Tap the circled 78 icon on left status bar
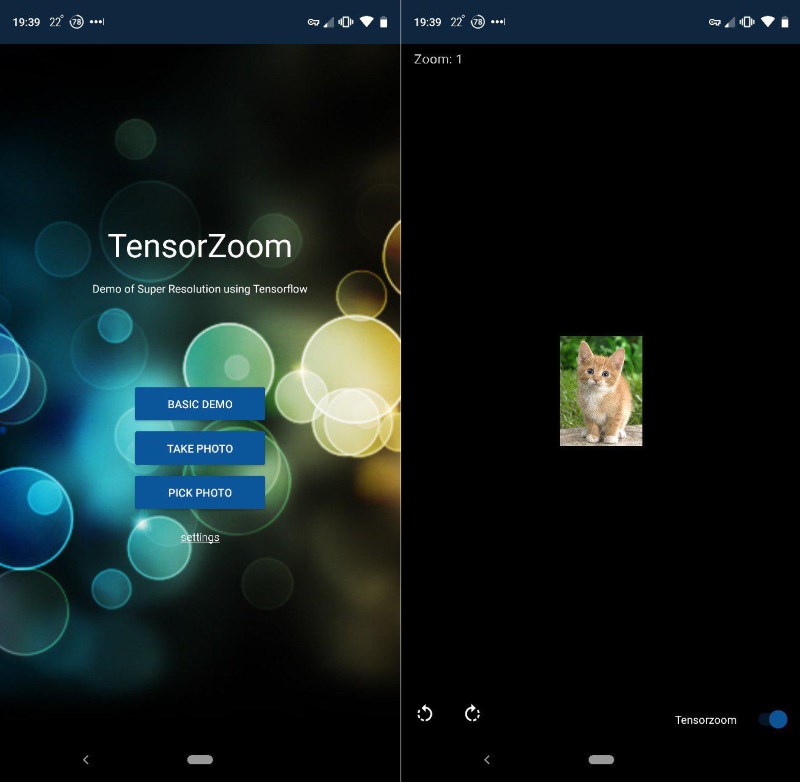 coord(77,22)
